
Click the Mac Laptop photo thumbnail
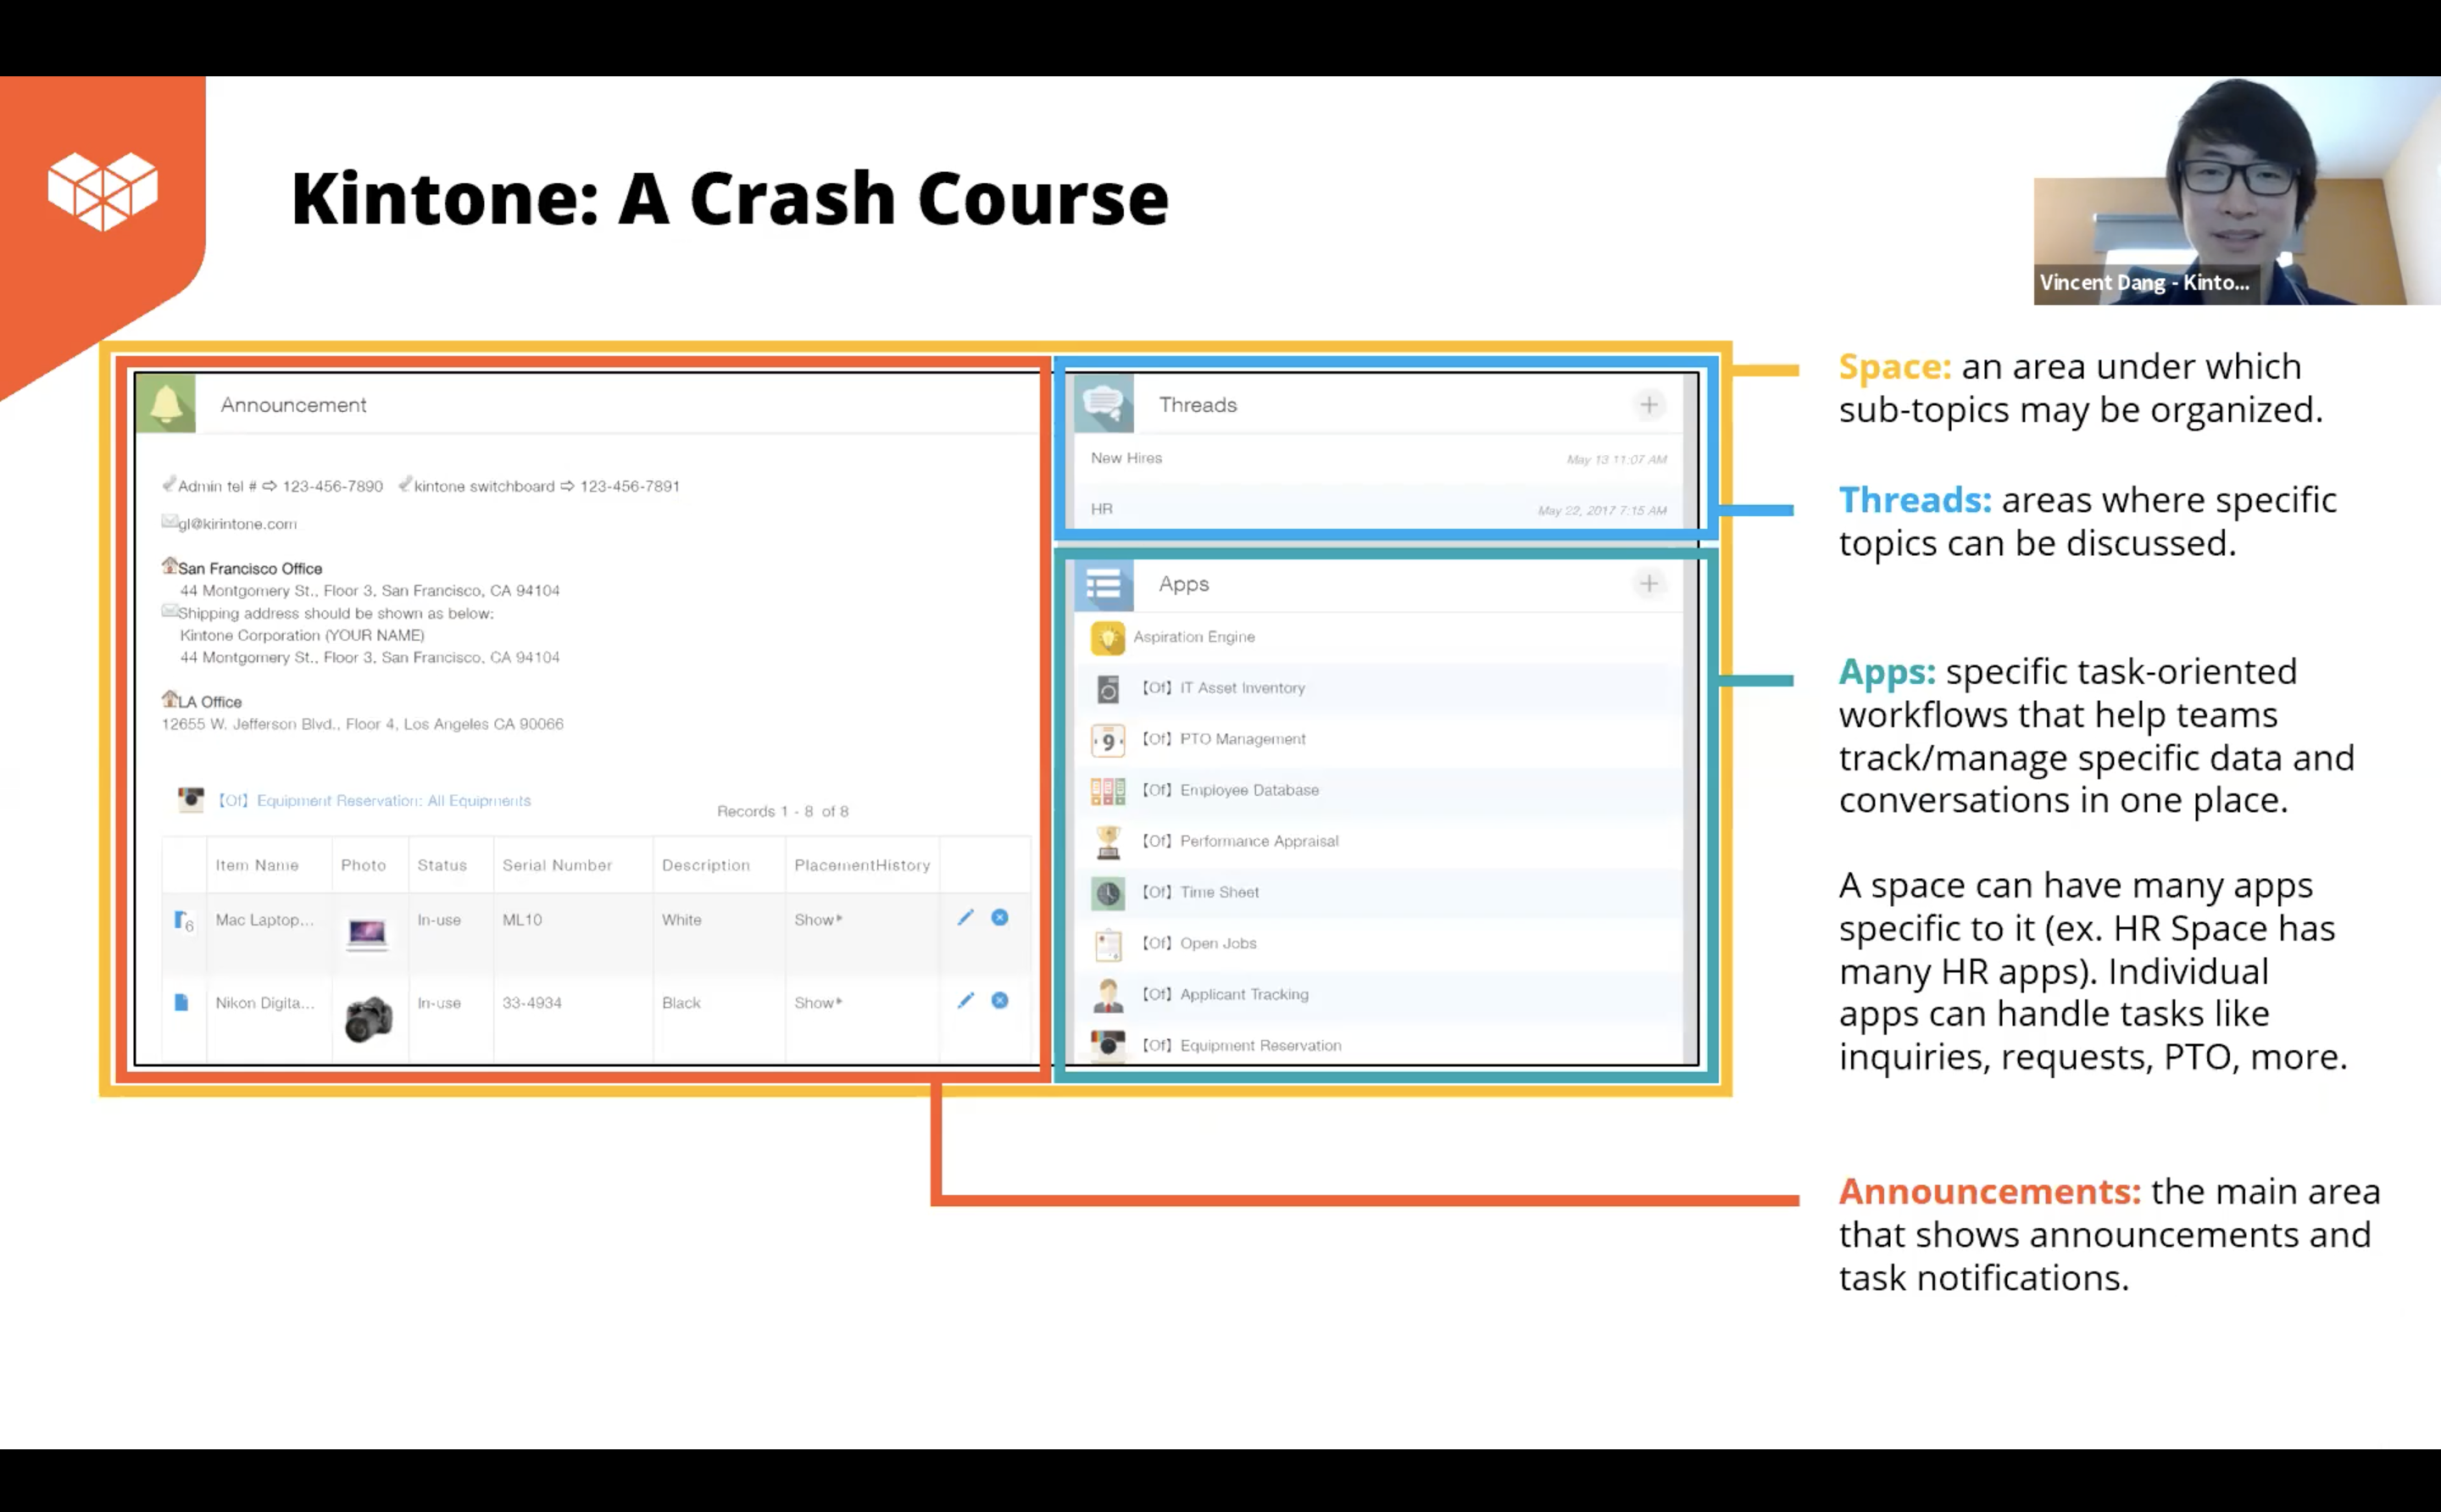[x=367, y=933]
